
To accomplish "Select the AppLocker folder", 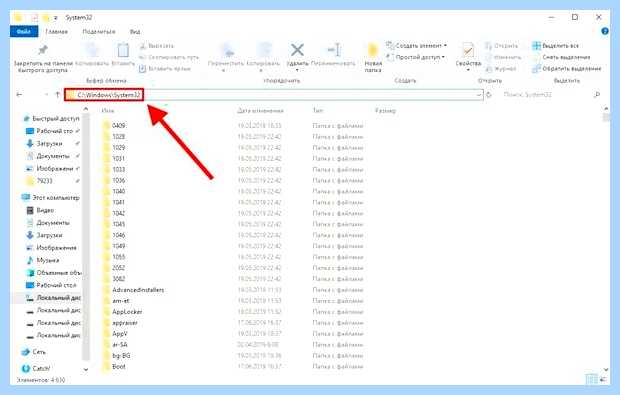I will click(x=122, y=312).
